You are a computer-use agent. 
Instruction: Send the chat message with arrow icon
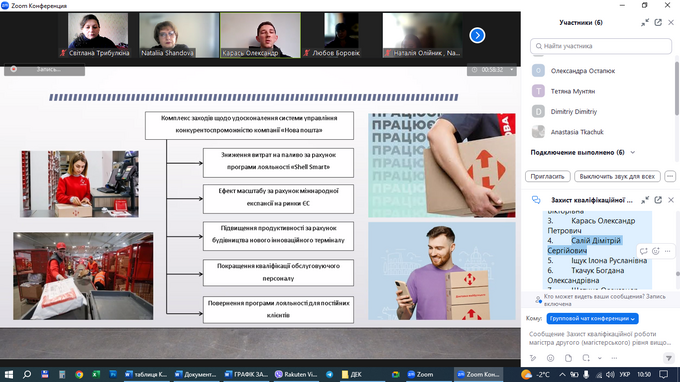[669, 358]
